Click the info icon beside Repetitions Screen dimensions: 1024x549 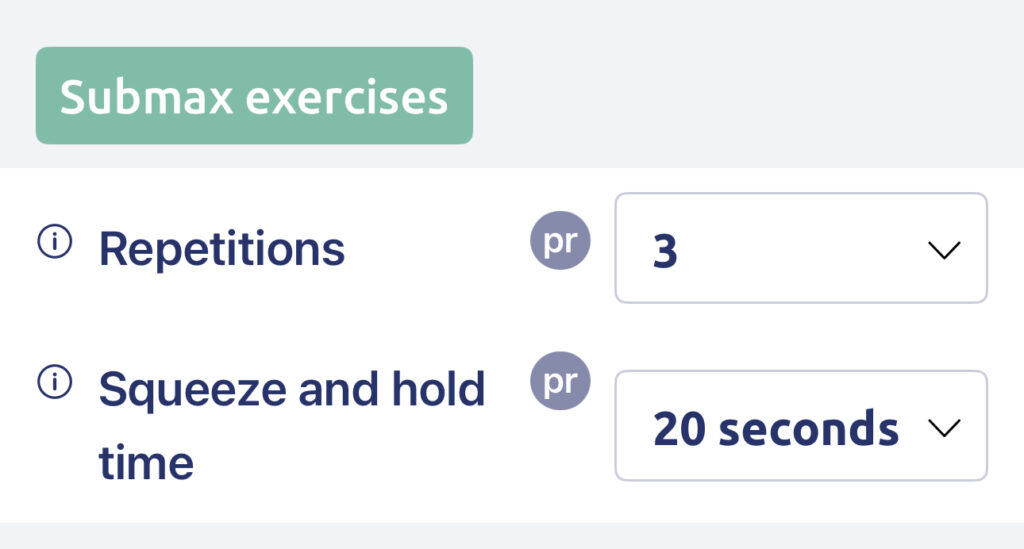tap(55, 243)
